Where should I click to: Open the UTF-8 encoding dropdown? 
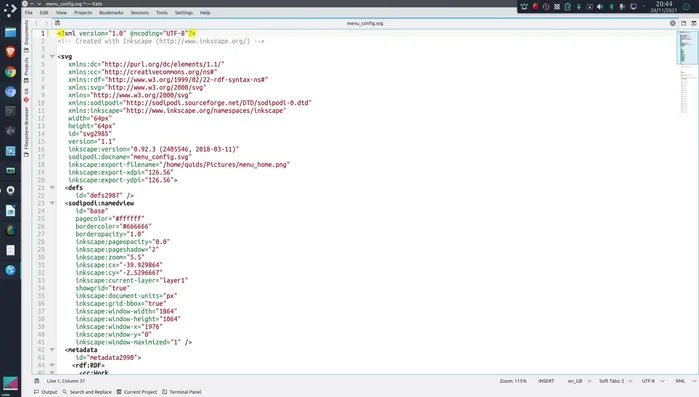(653, 381)
